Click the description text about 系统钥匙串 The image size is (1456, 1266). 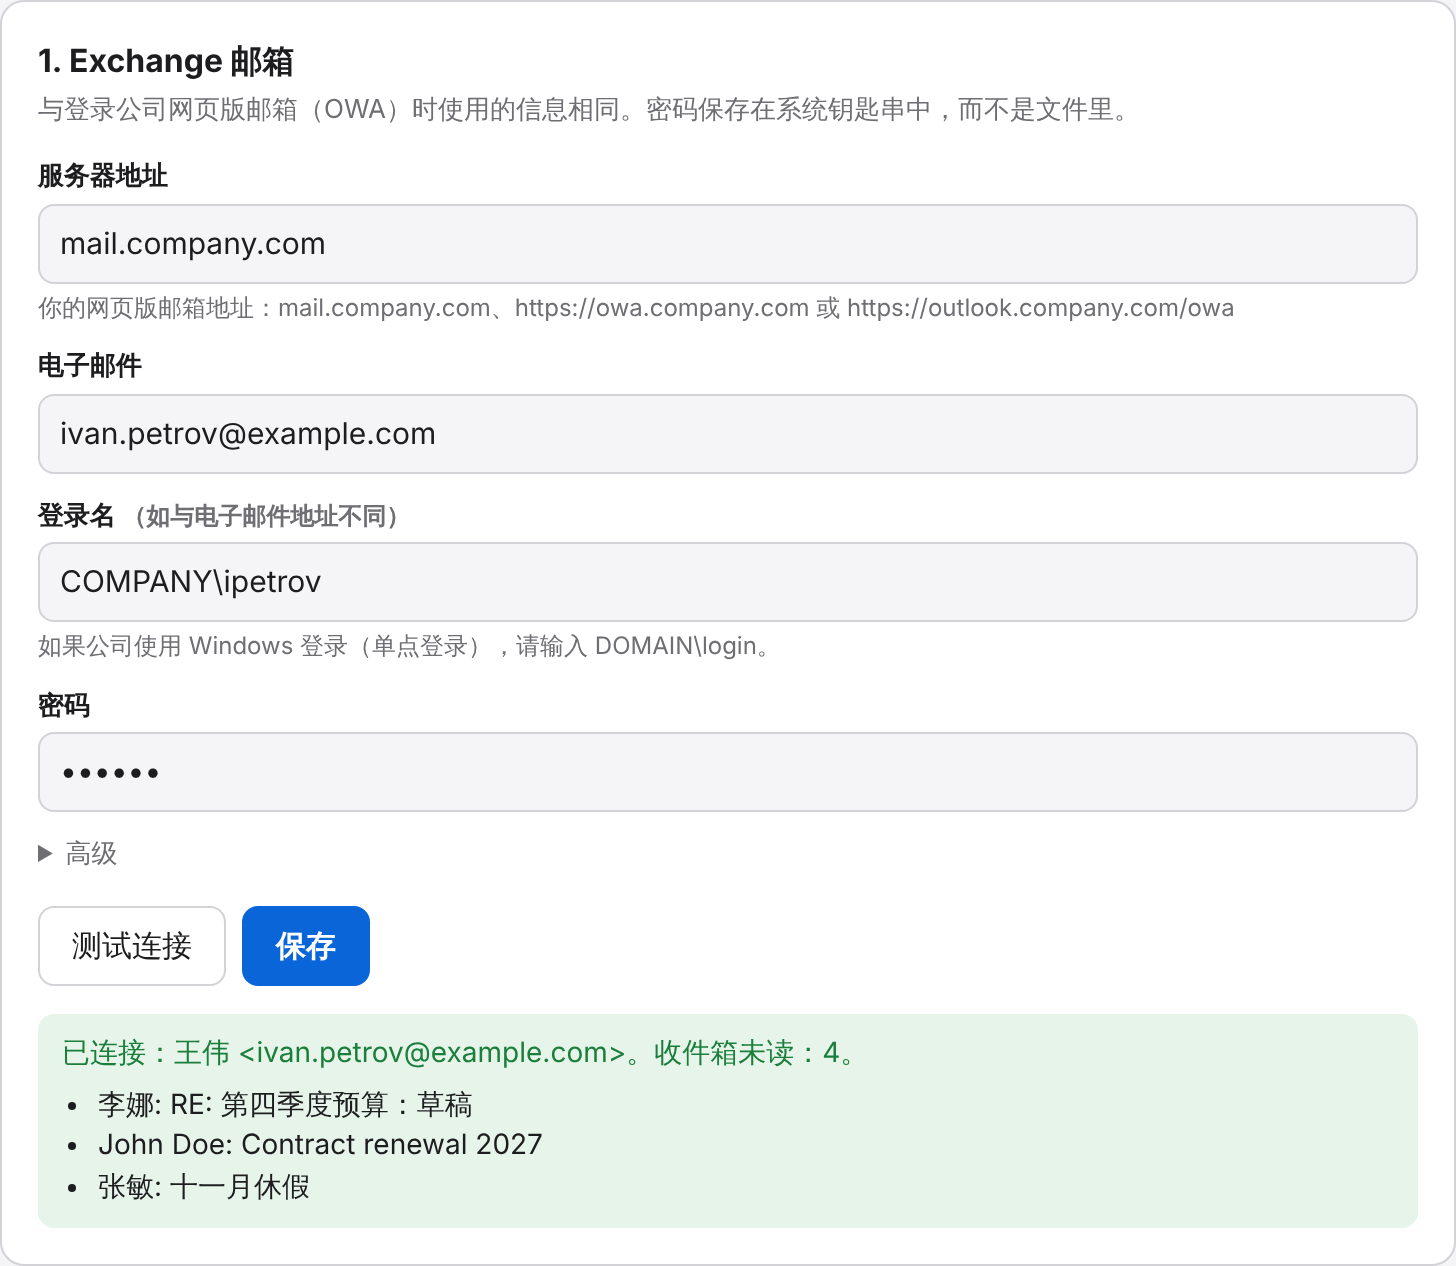[x=584, y=110]
